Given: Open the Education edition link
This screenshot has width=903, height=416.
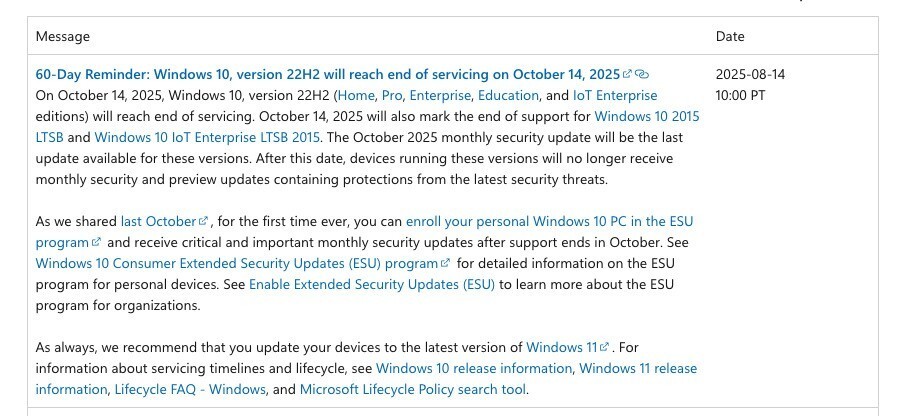Looking at the screenshot, I should (509, 95).
